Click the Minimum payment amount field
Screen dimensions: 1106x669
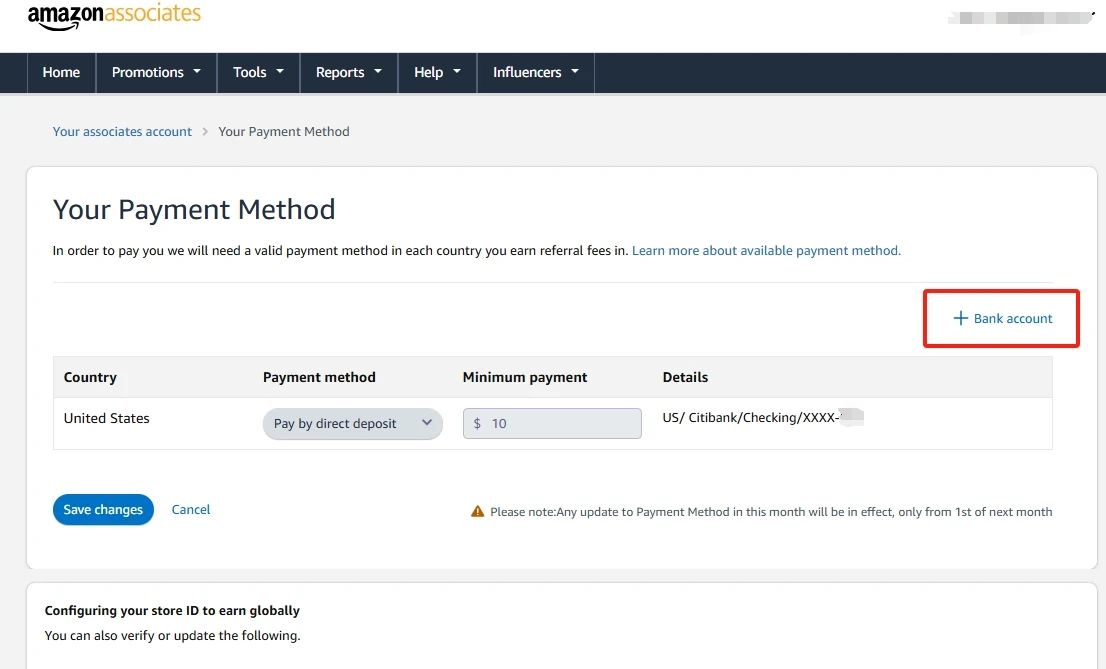pos(552,423)
